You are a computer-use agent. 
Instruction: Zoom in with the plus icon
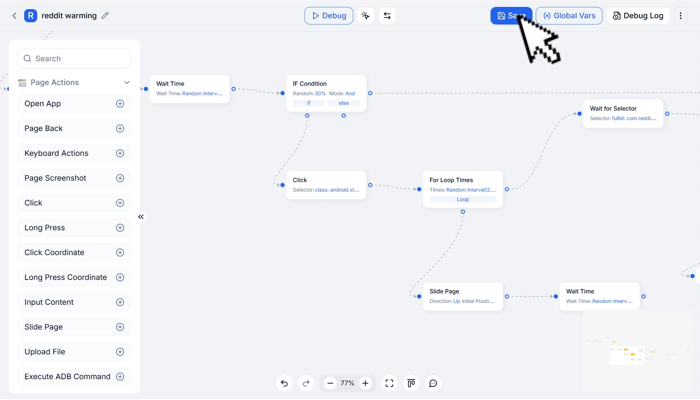click(x=365, y=383)
